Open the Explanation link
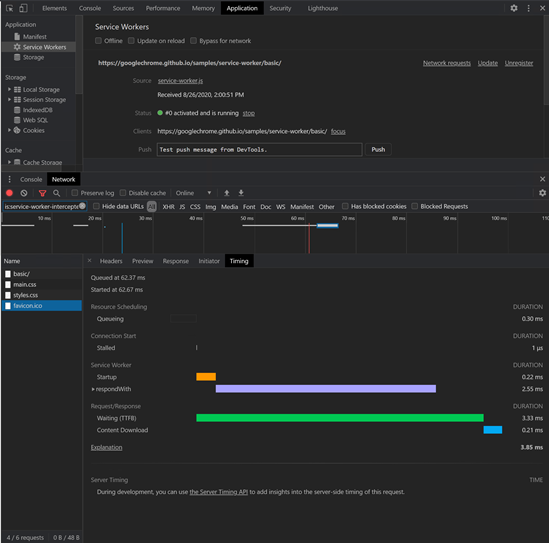Image resolution: width=549 pixels, height=543 pixels. (106, 447)
